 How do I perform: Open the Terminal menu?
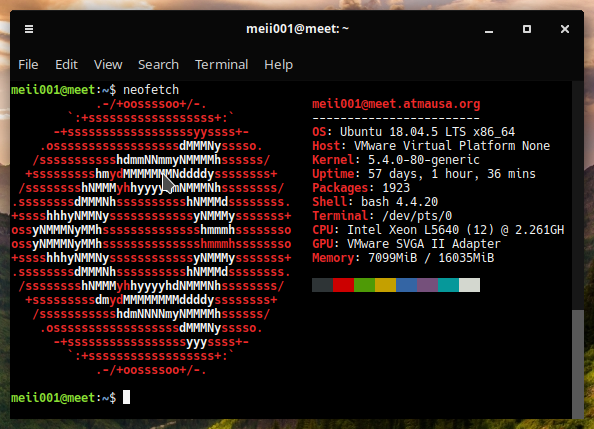[222, 65]
